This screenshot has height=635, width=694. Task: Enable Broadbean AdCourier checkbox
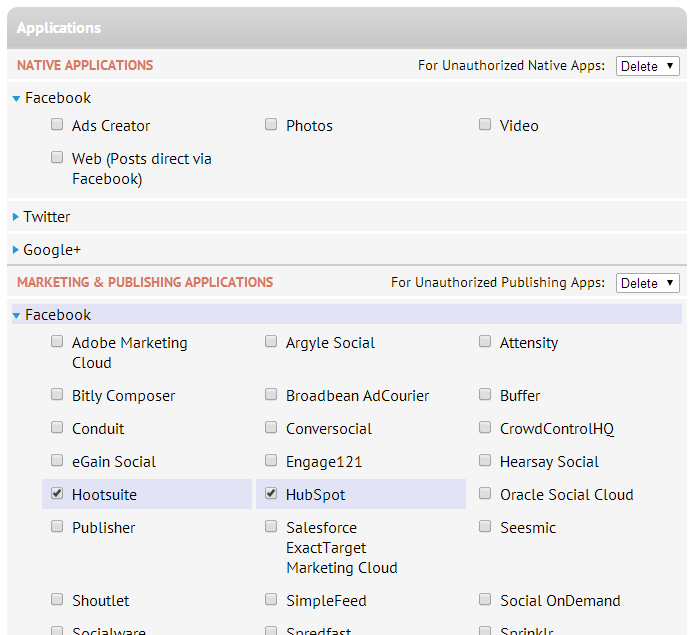[271, 394]
